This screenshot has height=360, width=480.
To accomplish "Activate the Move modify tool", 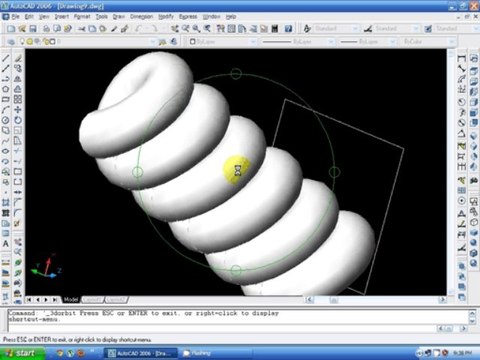I will point(18,110).
